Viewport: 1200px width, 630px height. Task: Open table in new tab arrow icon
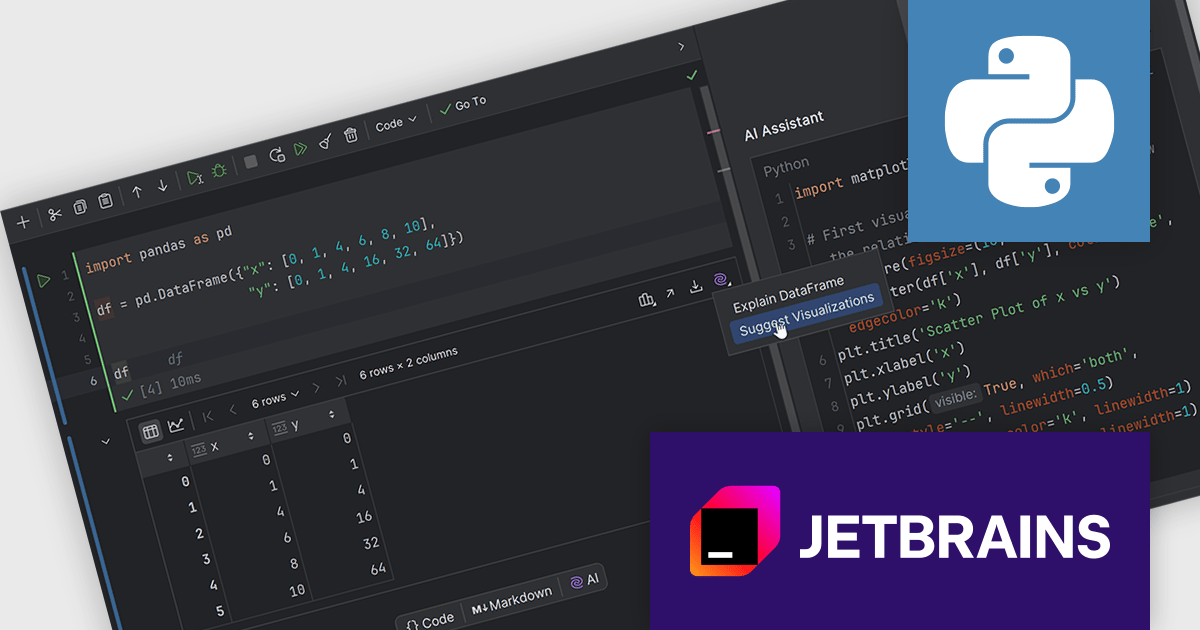pos(670,293)
